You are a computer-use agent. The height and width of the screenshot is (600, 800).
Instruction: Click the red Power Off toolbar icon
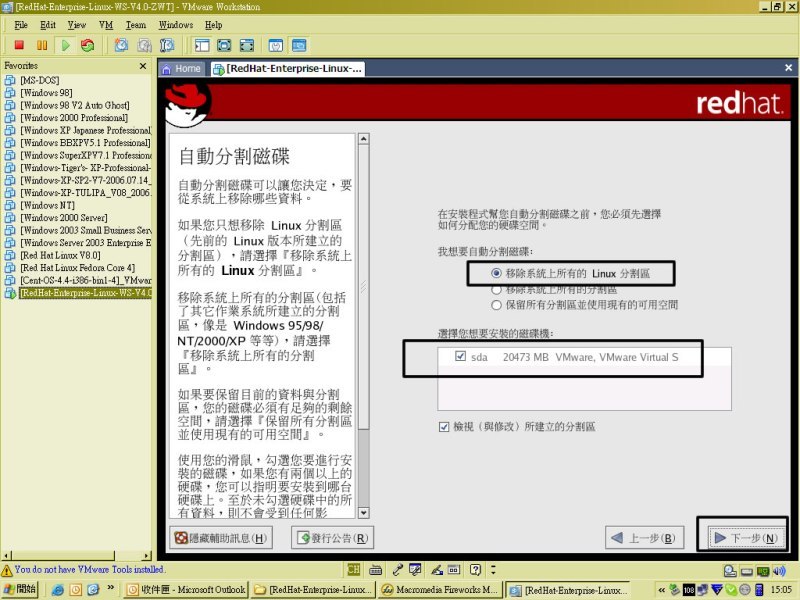pyautogui.click(x=19, y=45)
